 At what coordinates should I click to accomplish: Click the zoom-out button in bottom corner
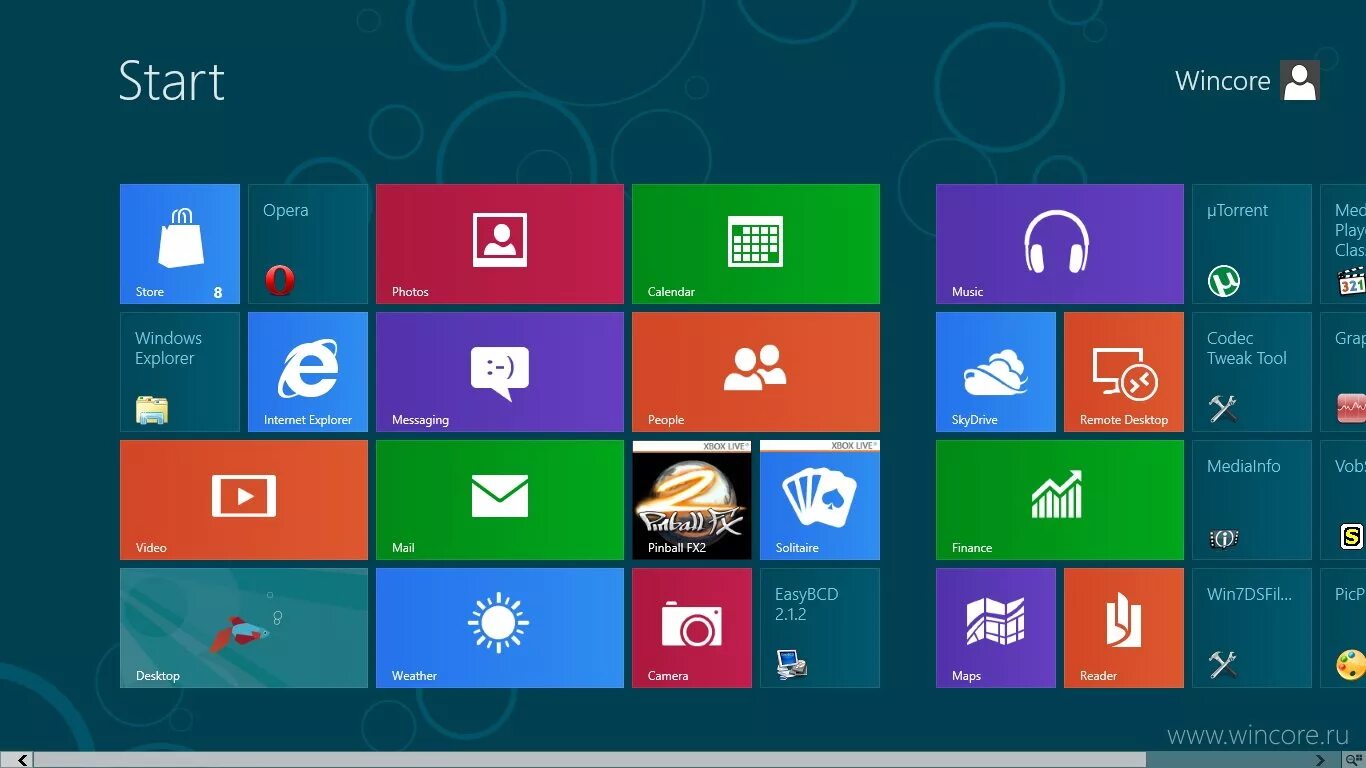pyautogui.click(x=1355, y=760)
